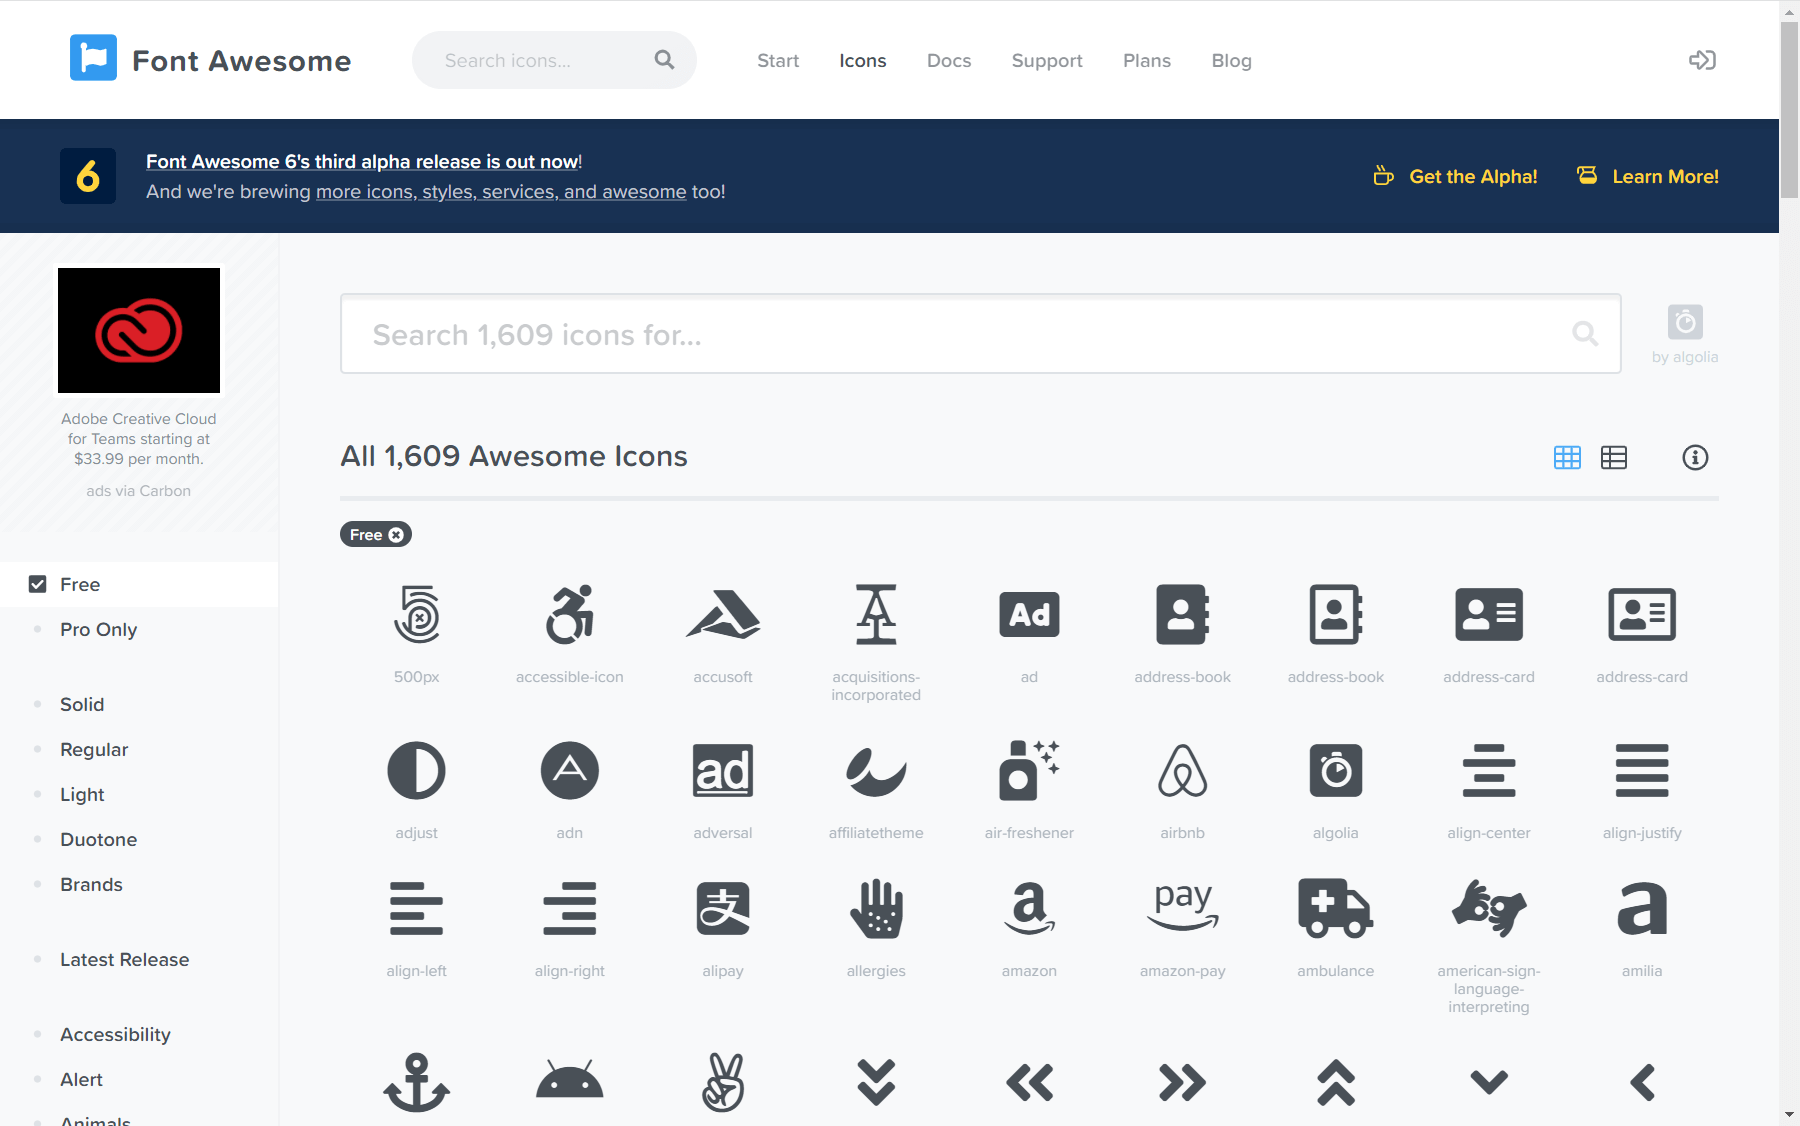Click the sign-in icon at top right

[x=1701, y=60]
